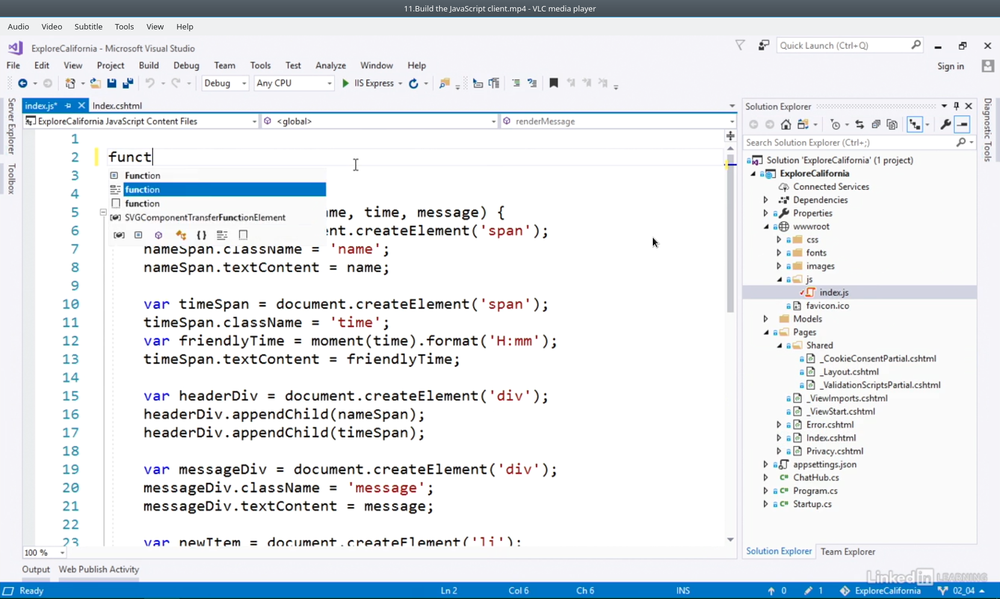This screenshot has width=1000, height=599.
Task: Click the browser Refresh icon beside IIS Express
Action: pos(413,84)
